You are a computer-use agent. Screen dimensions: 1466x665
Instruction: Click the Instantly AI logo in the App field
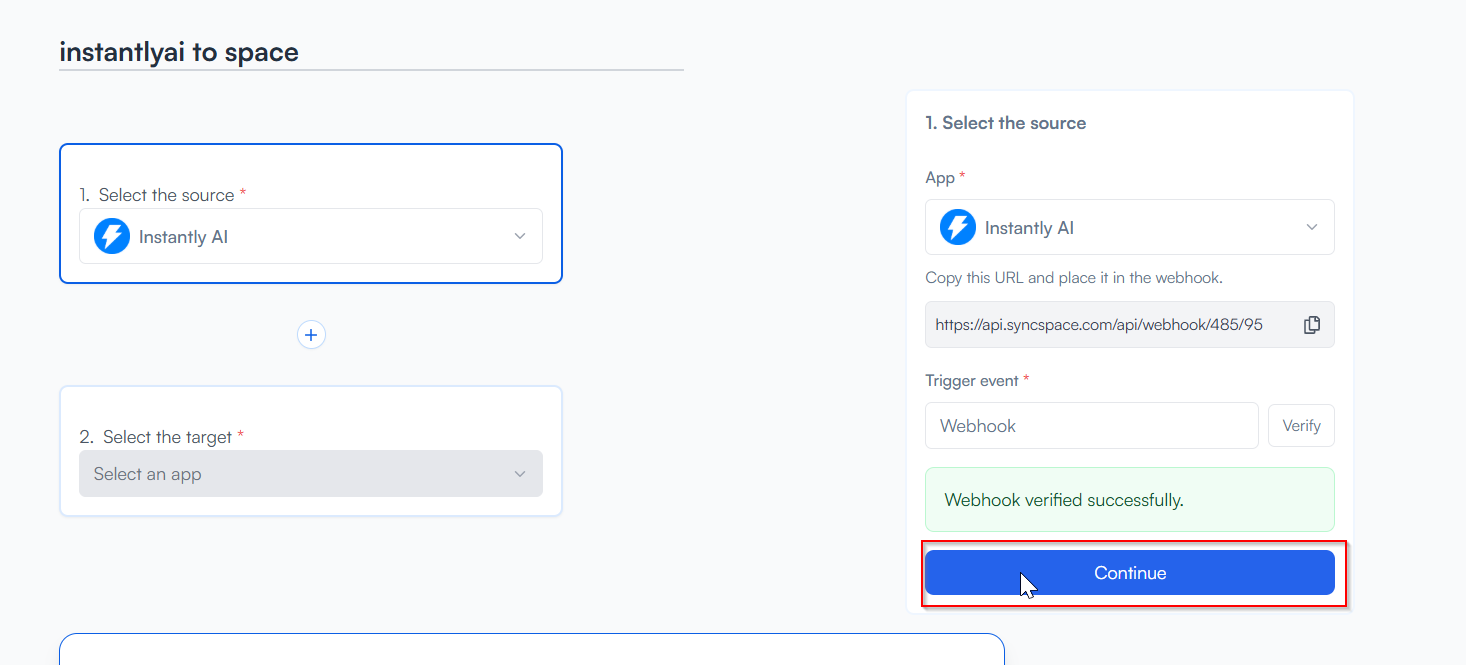click(958, 228)
